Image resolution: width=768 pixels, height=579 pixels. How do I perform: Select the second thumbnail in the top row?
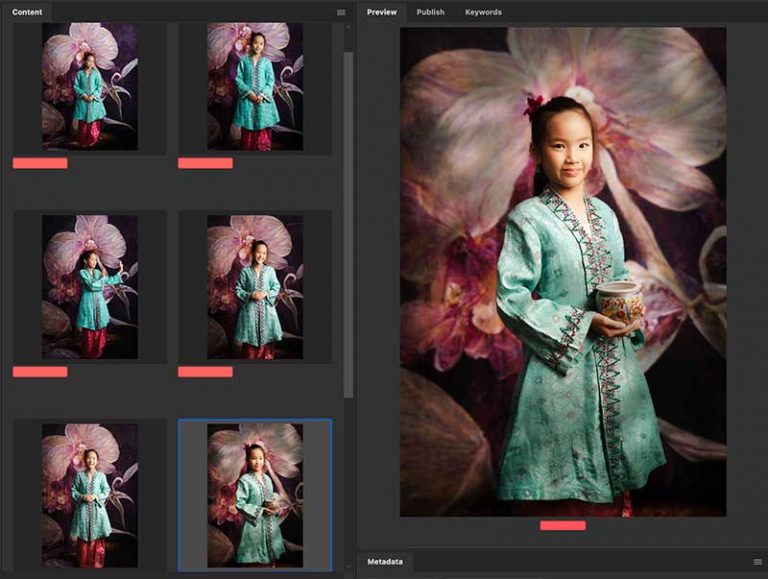(255, 86)
